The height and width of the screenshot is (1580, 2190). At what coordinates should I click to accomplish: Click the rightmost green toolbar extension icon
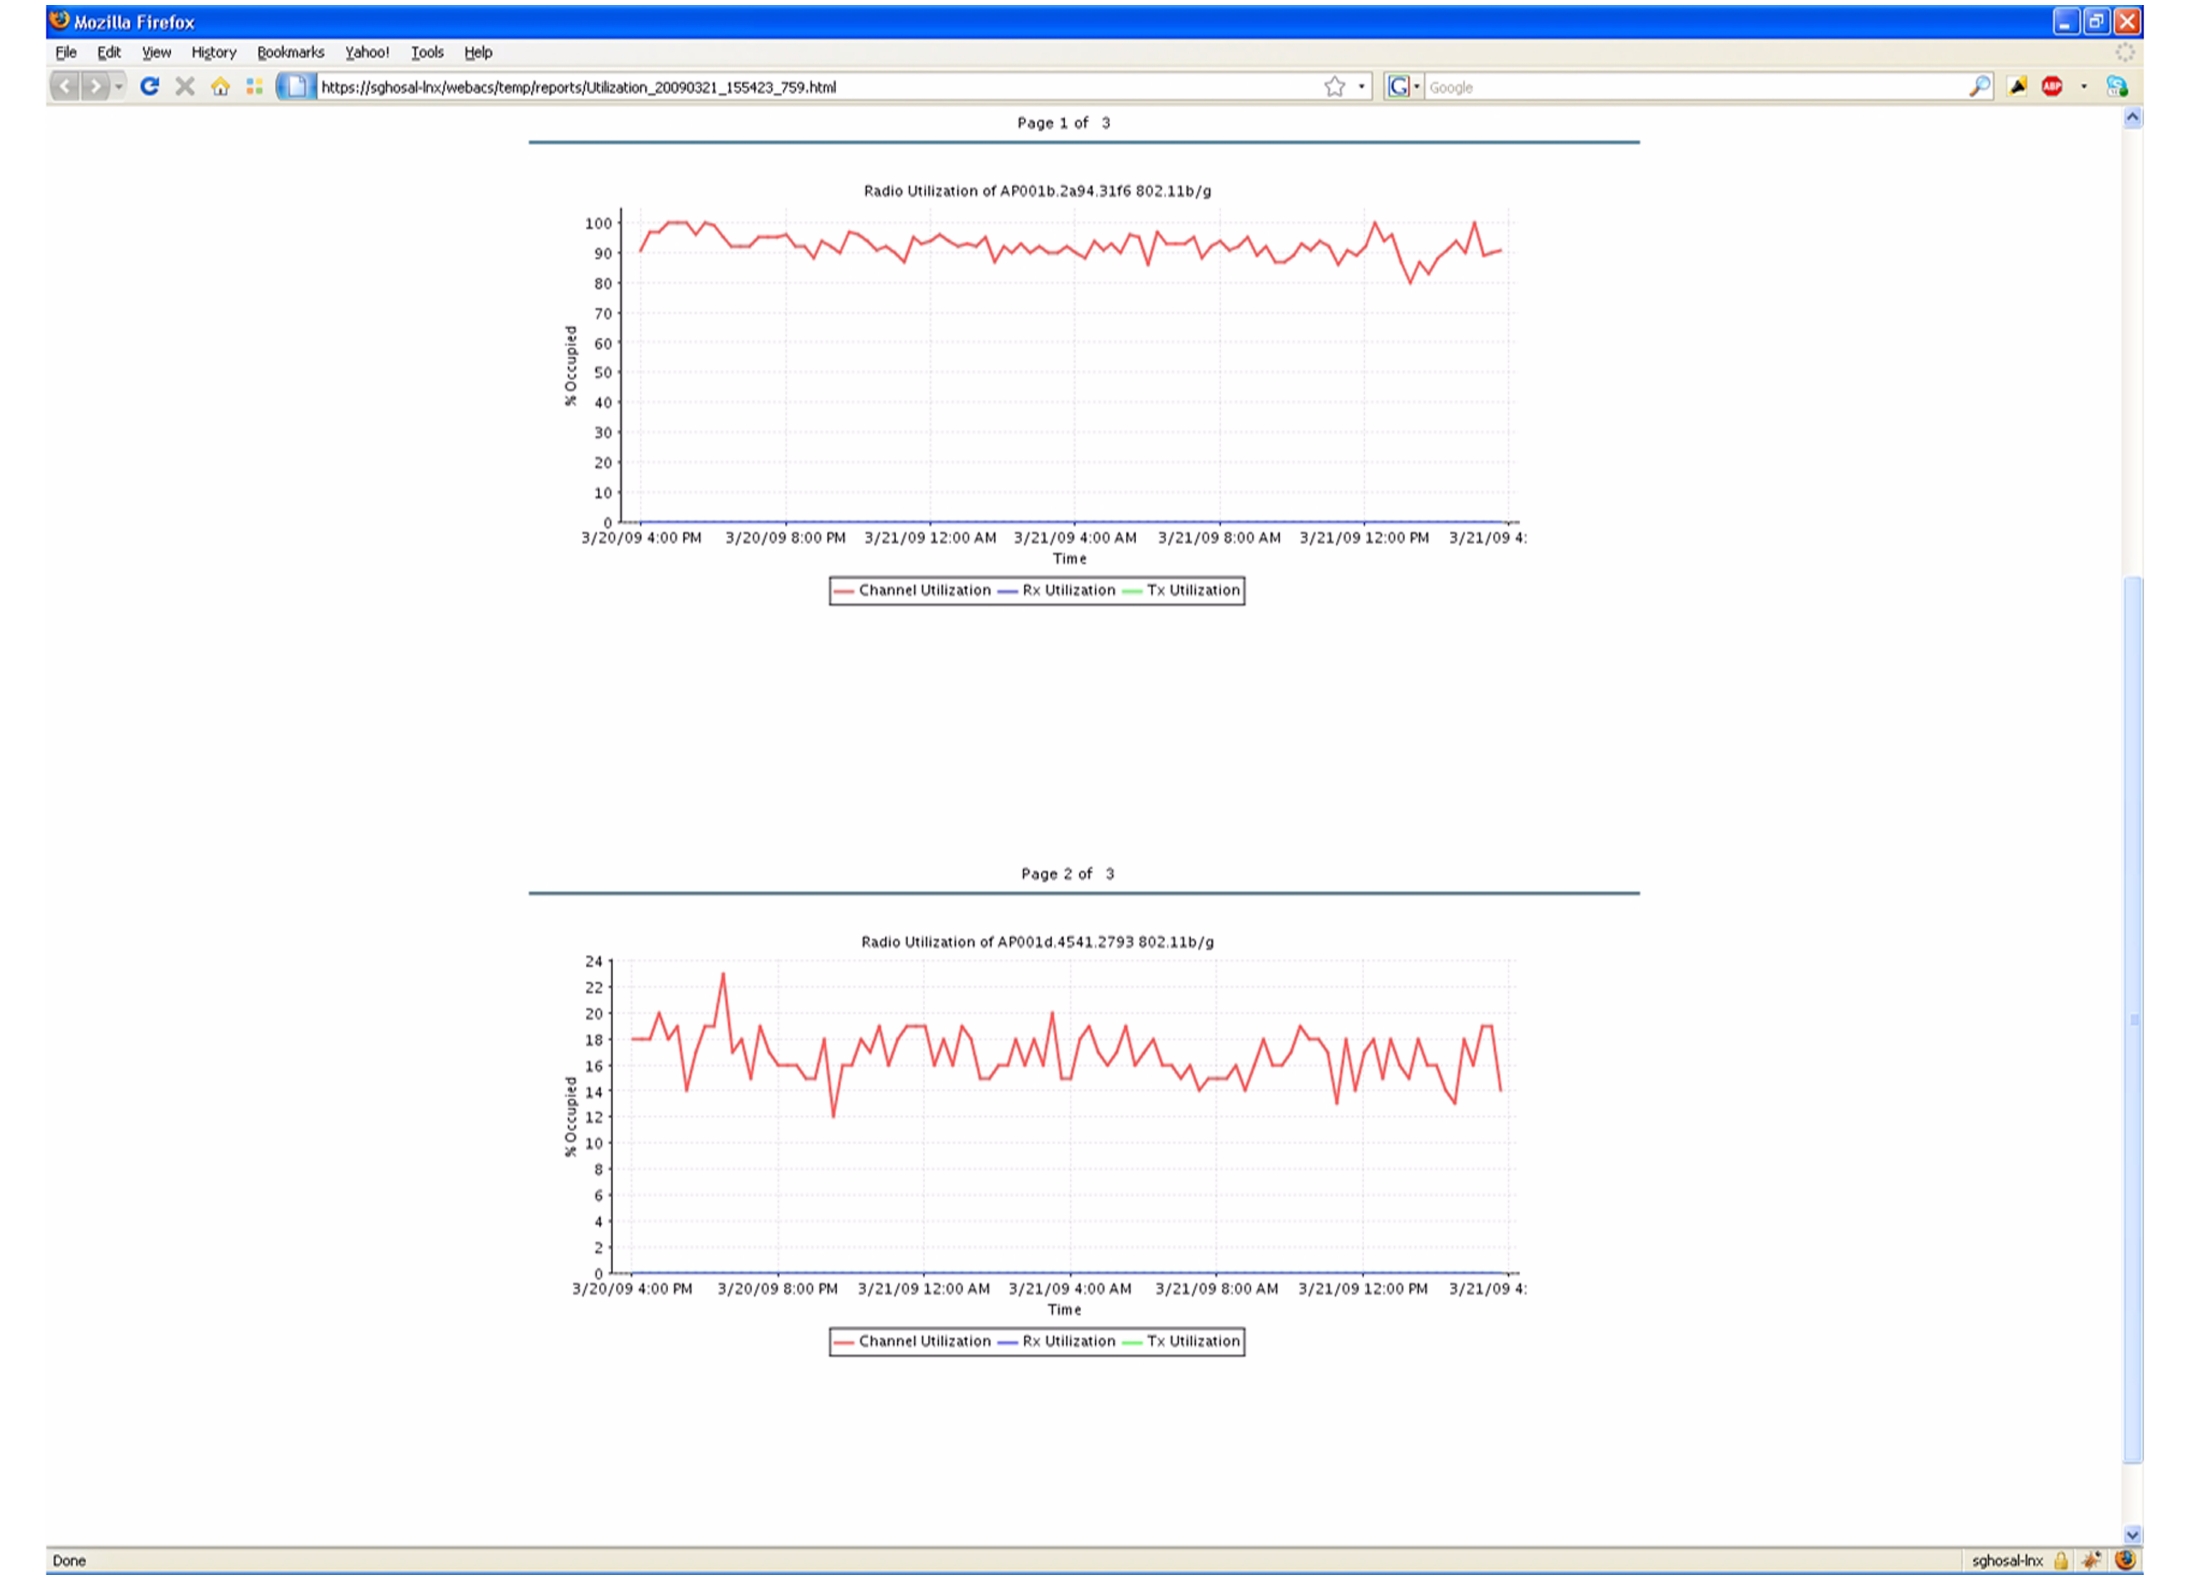click(x=2117, y=87)
